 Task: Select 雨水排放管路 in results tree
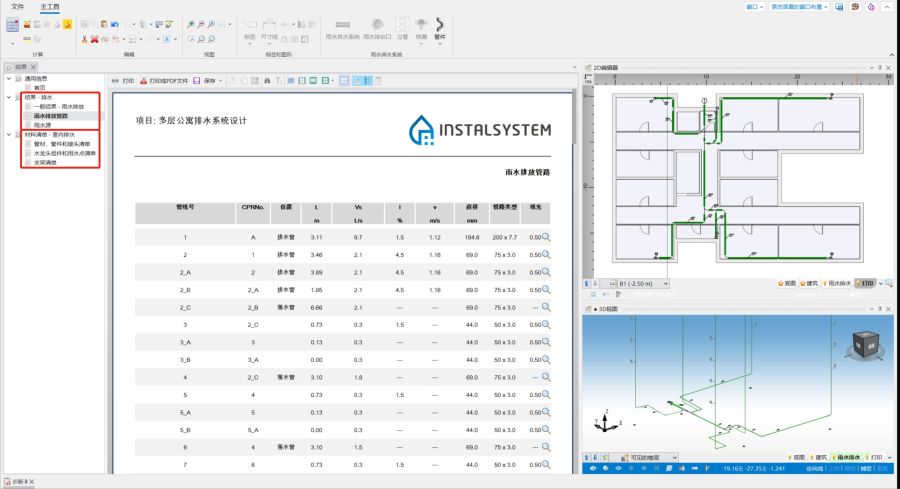click(51, 115)
